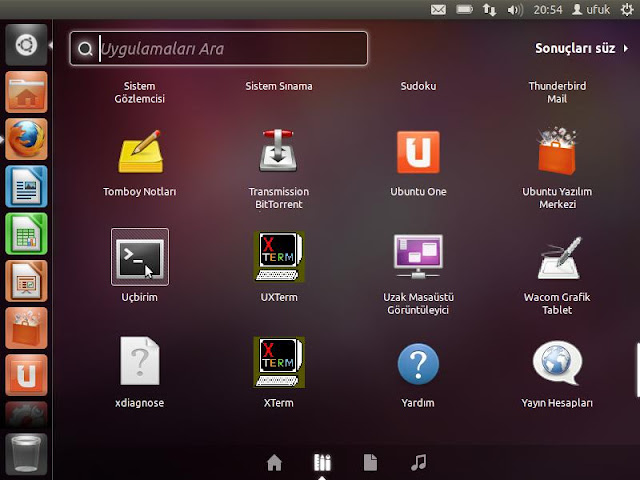Launch the Uçbirim terminal

[x=140, y=257]
